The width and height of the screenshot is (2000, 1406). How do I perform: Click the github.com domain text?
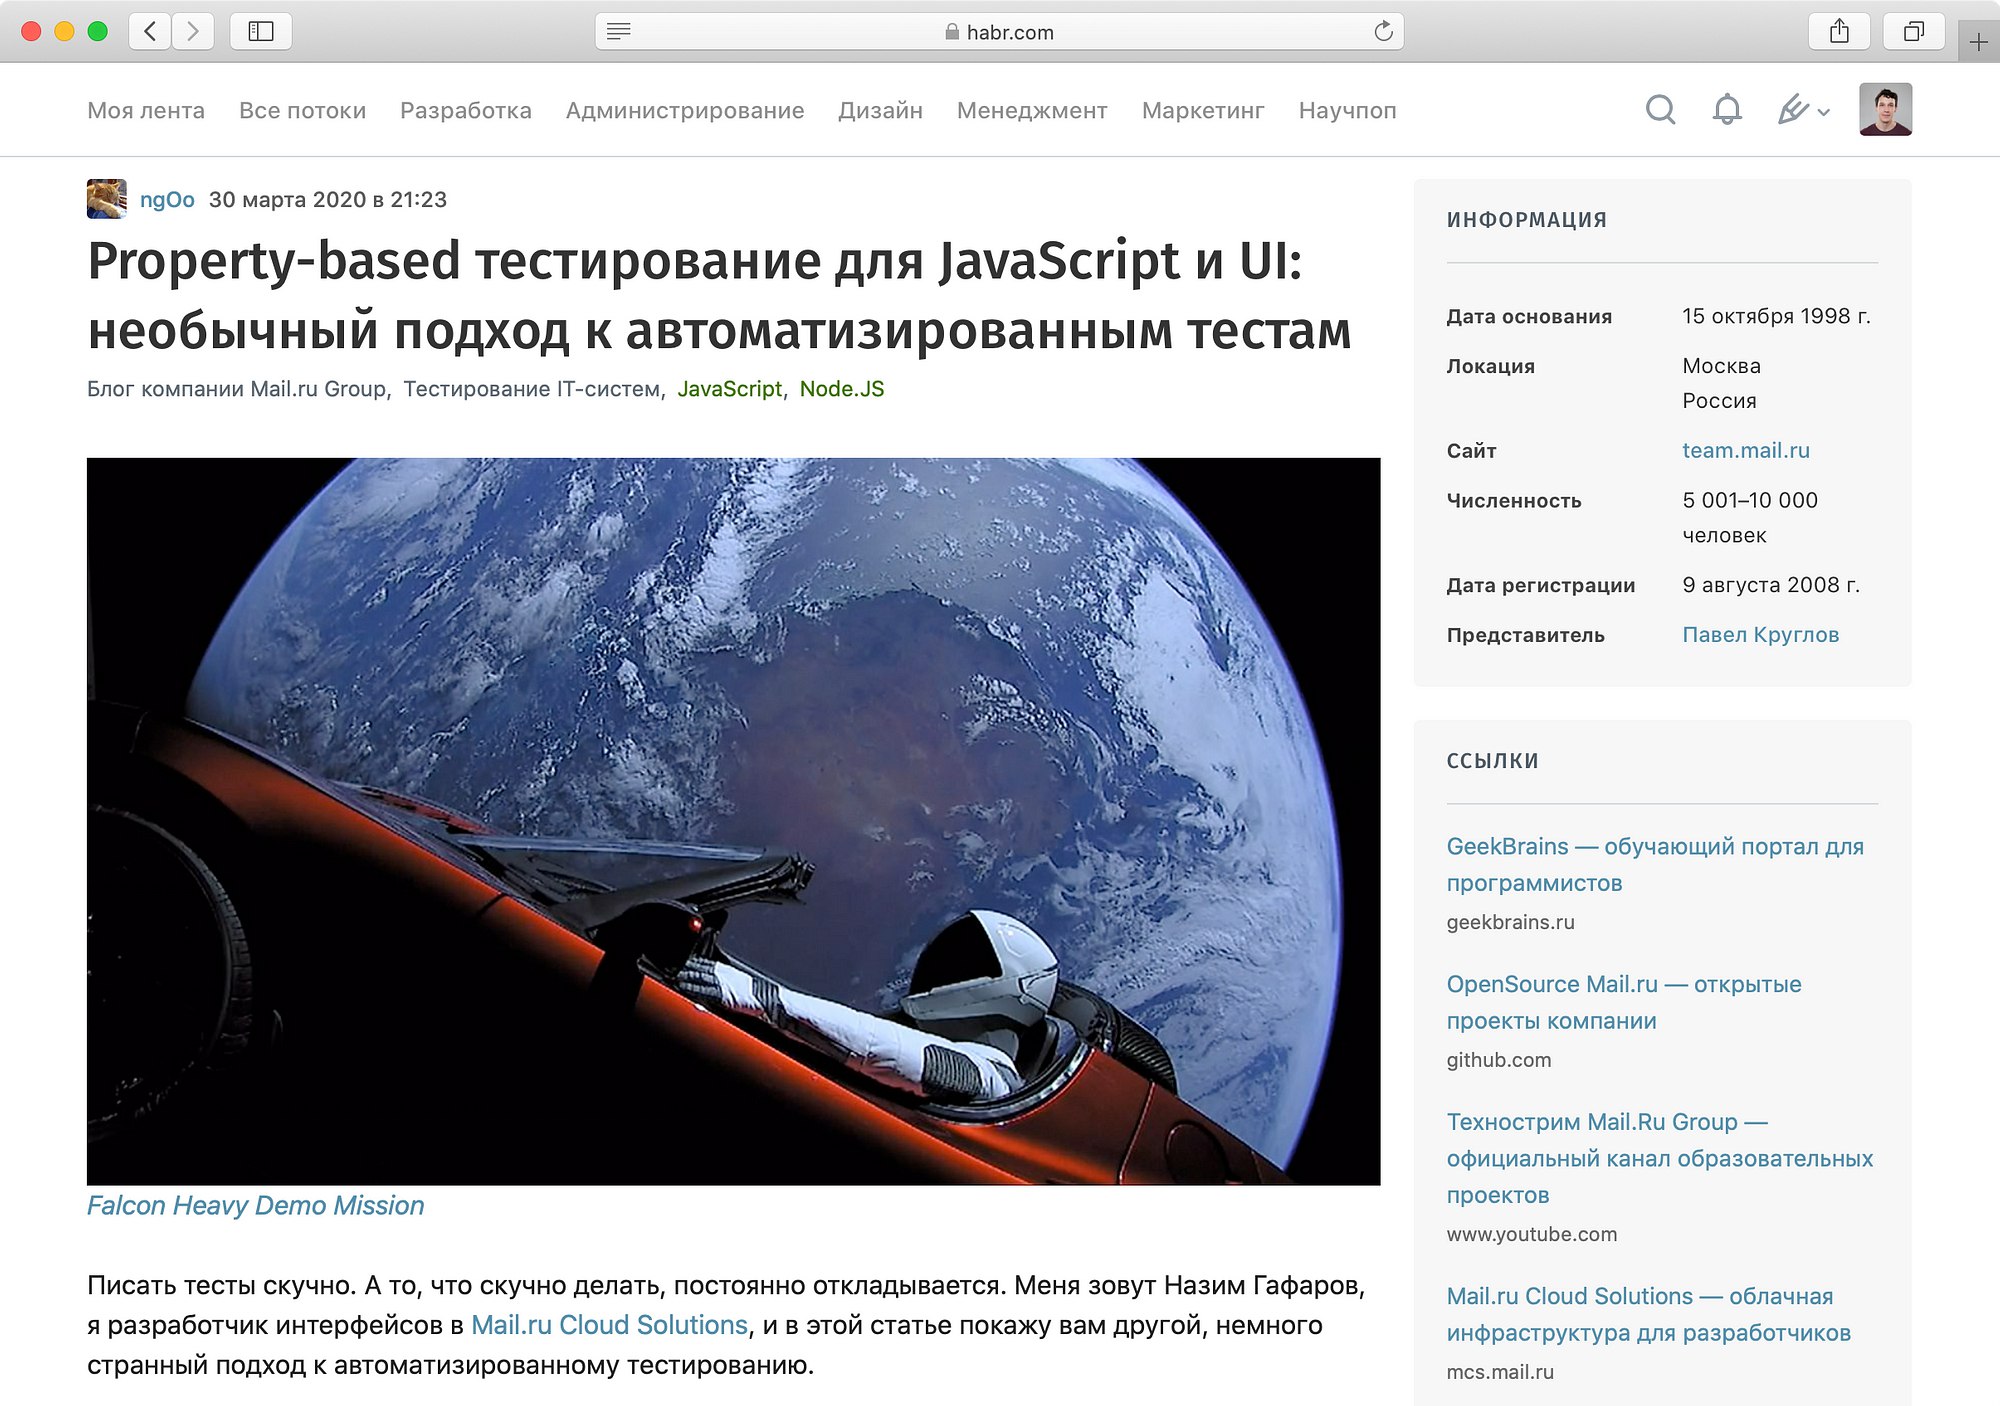pos(1499,1060)
